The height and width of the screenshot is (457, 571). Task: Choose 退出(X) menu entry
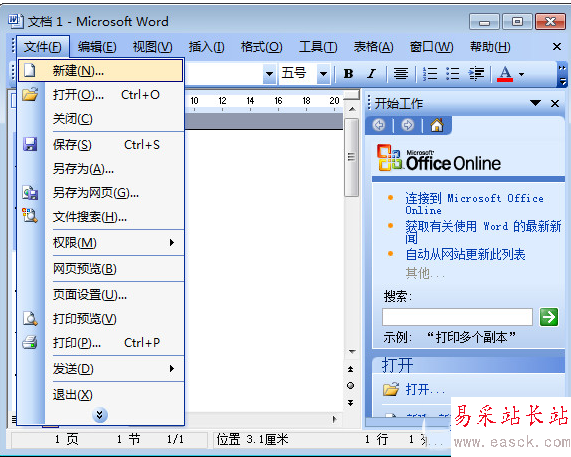click(100, 395)
